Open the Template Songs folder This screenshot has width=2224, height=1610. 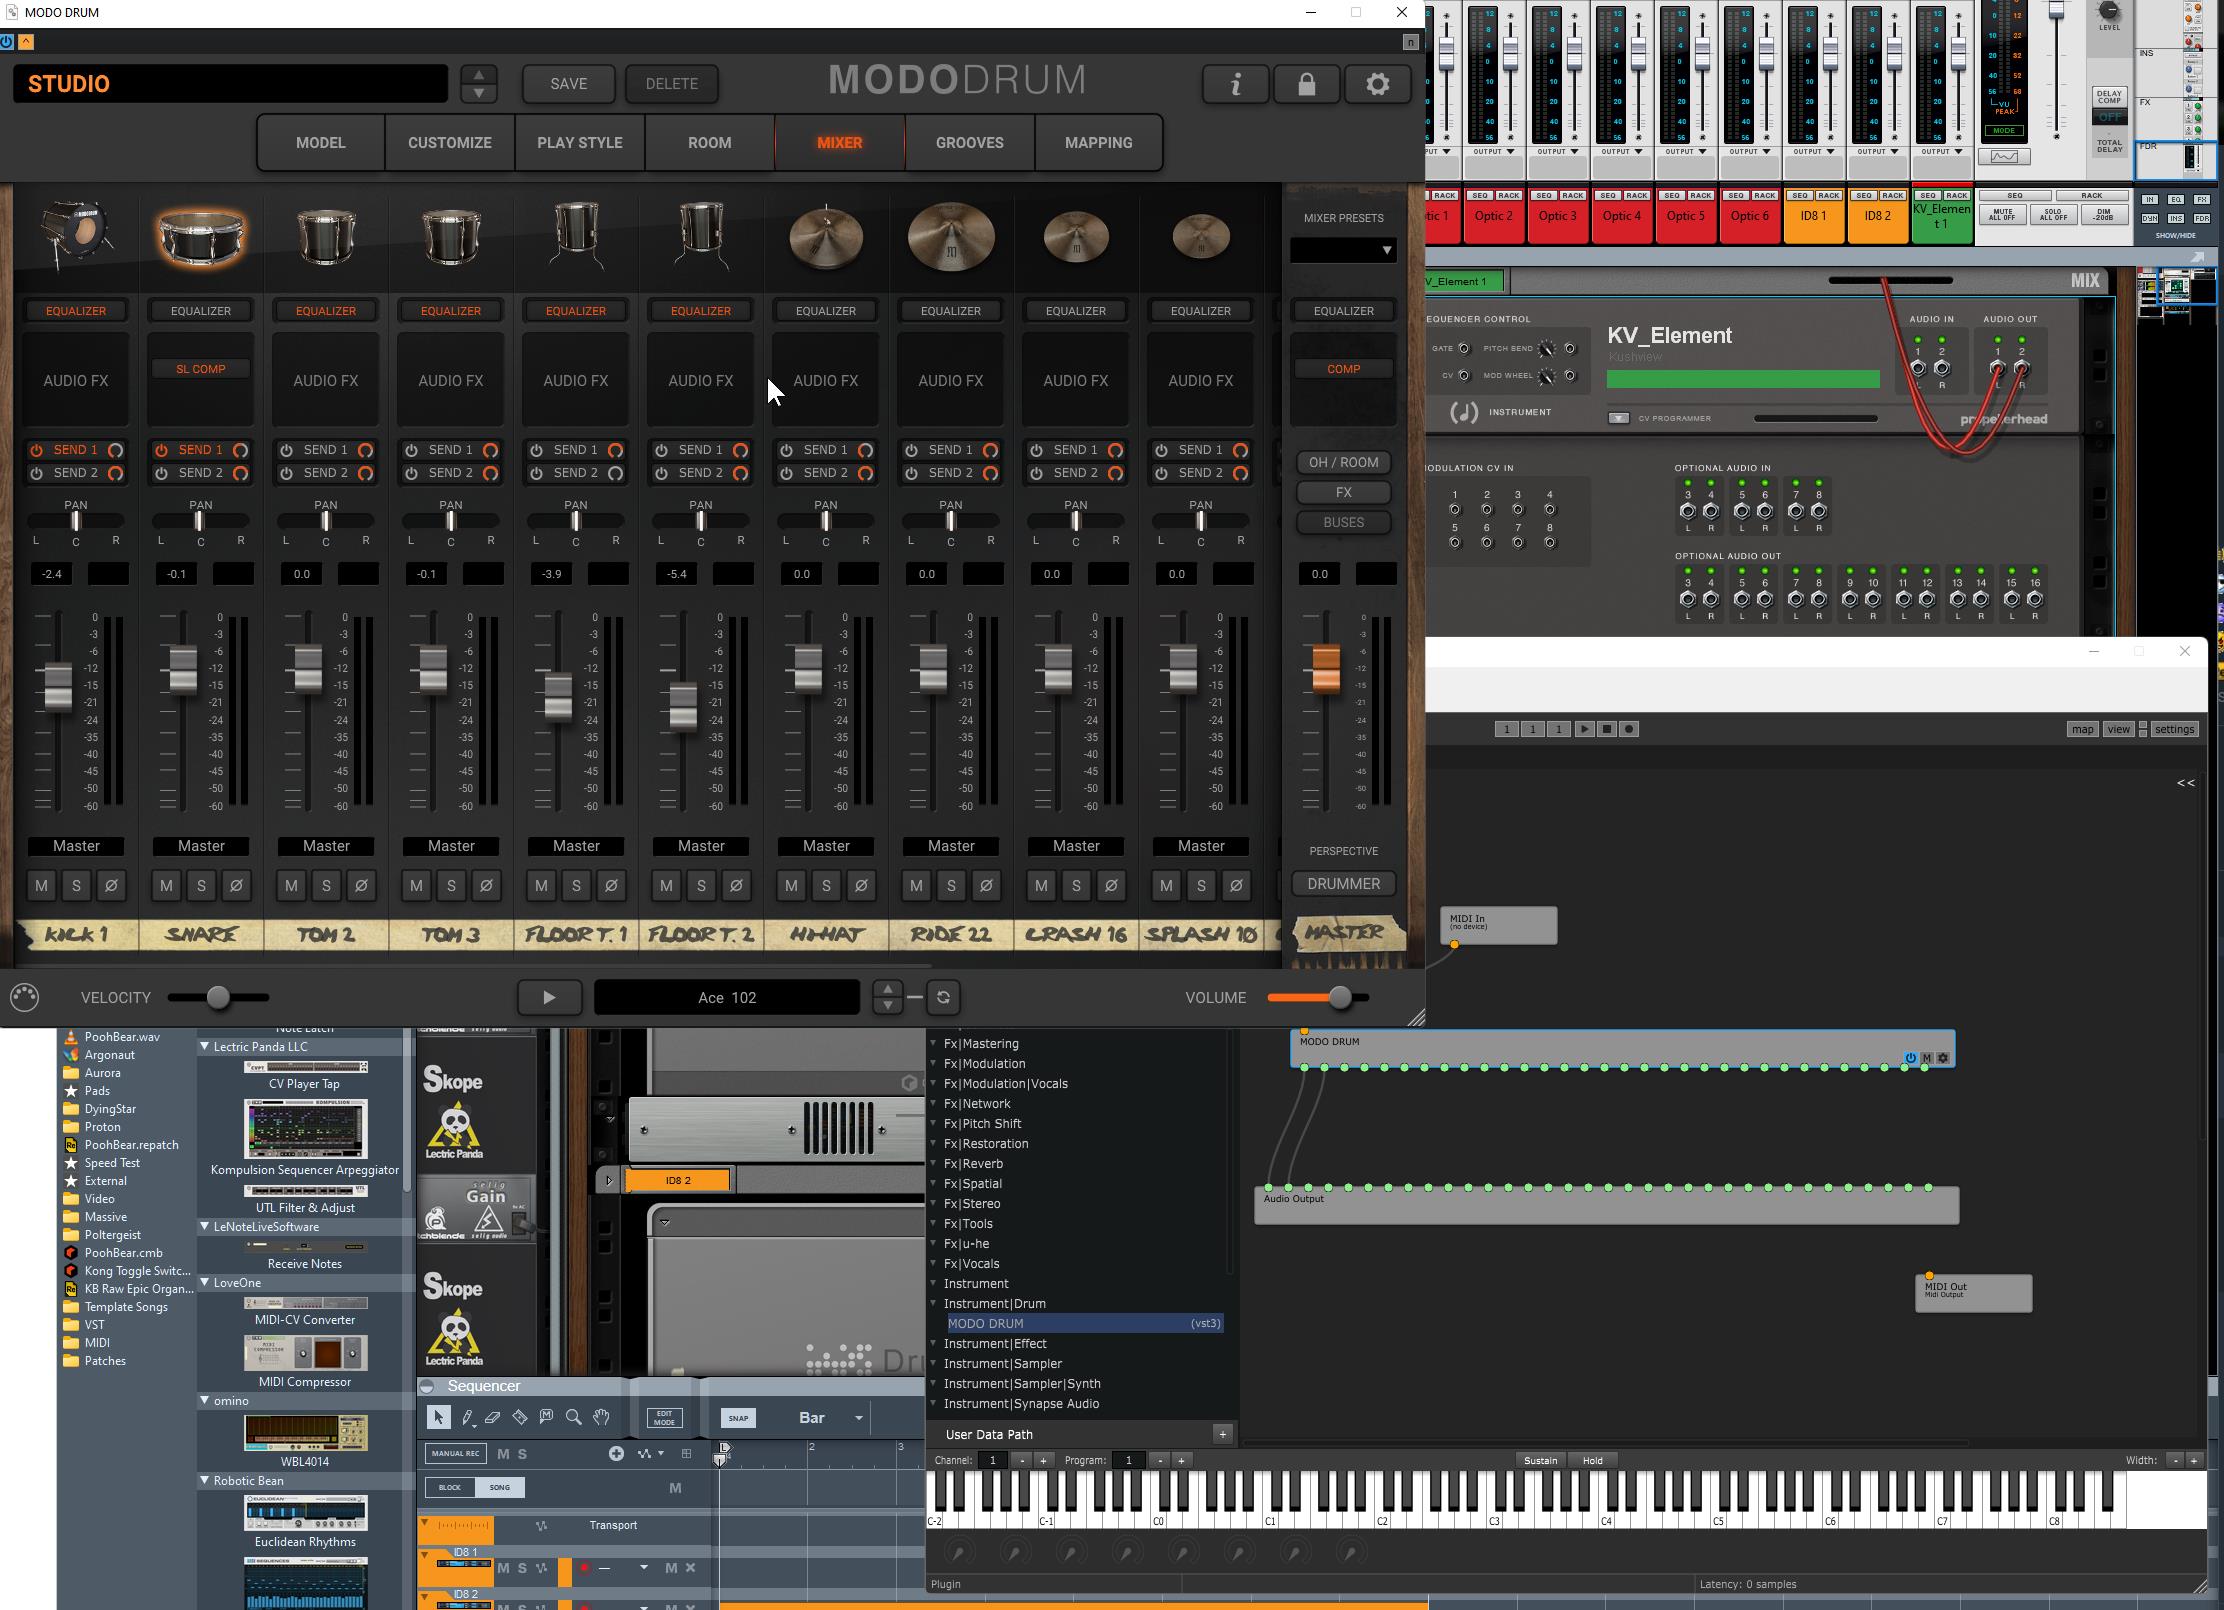click(x=126, y=1307)
